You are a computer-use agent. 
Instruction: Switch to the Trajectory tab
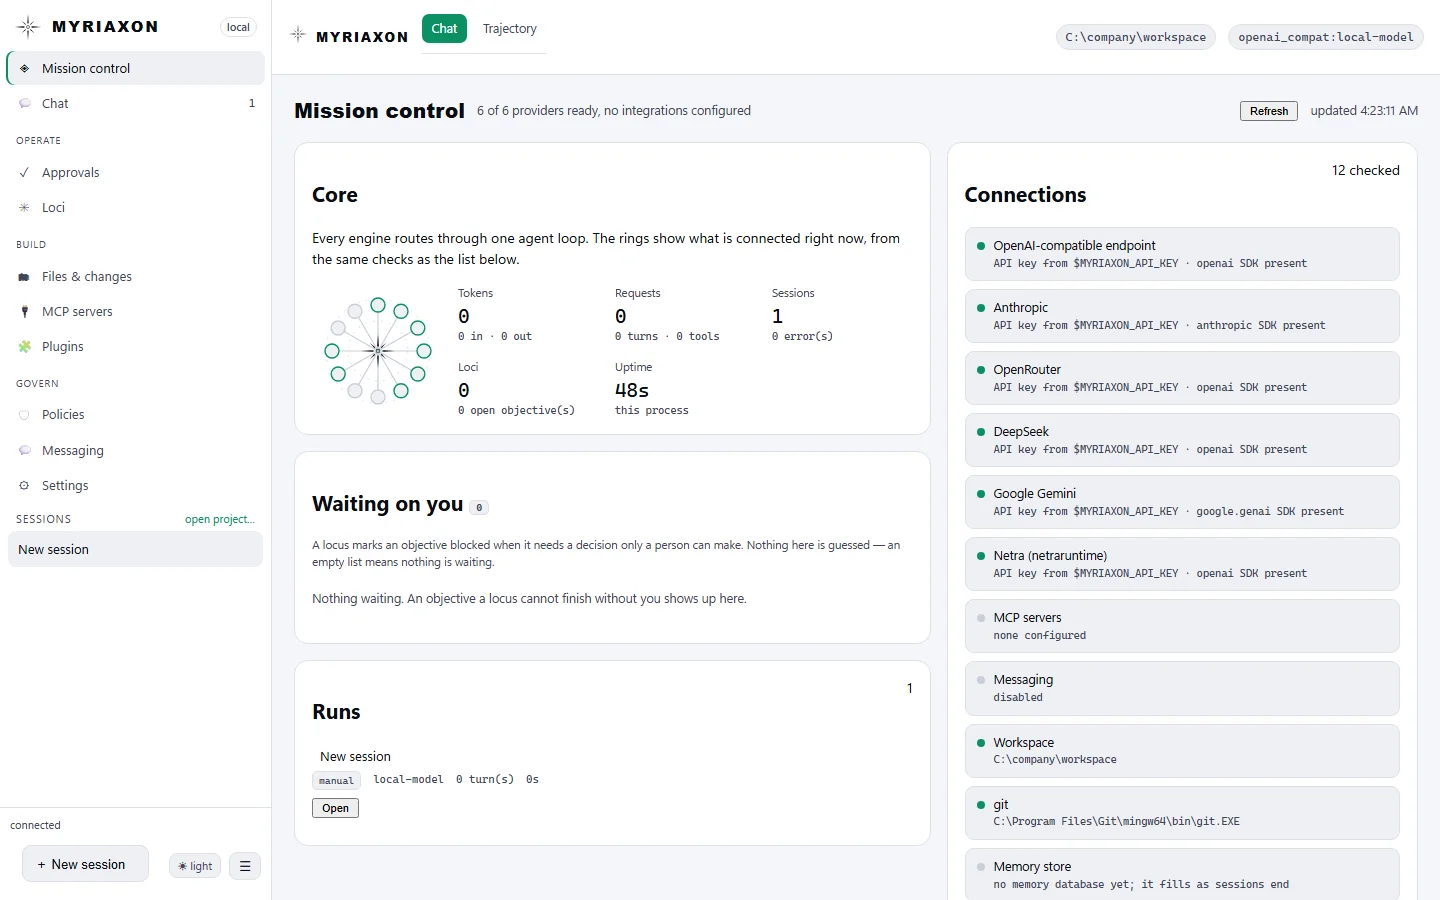coord(510,28)
